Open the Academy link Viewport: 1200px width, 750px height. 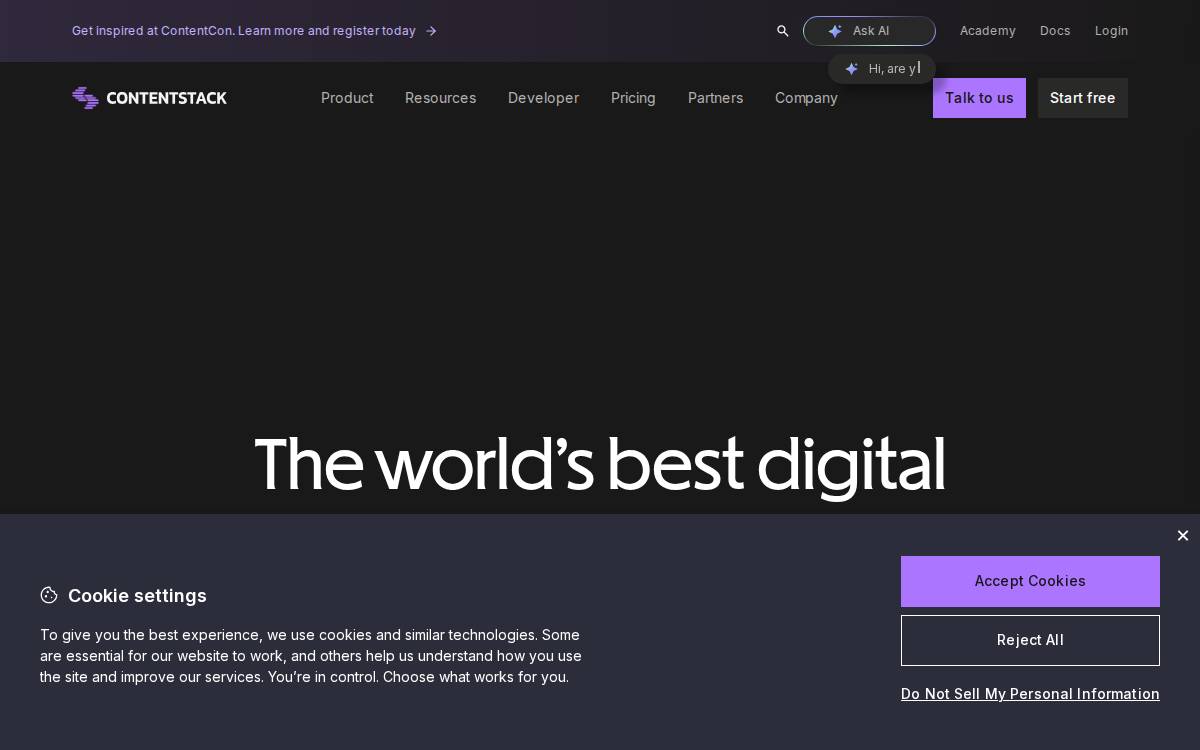(x=988, y=31)
